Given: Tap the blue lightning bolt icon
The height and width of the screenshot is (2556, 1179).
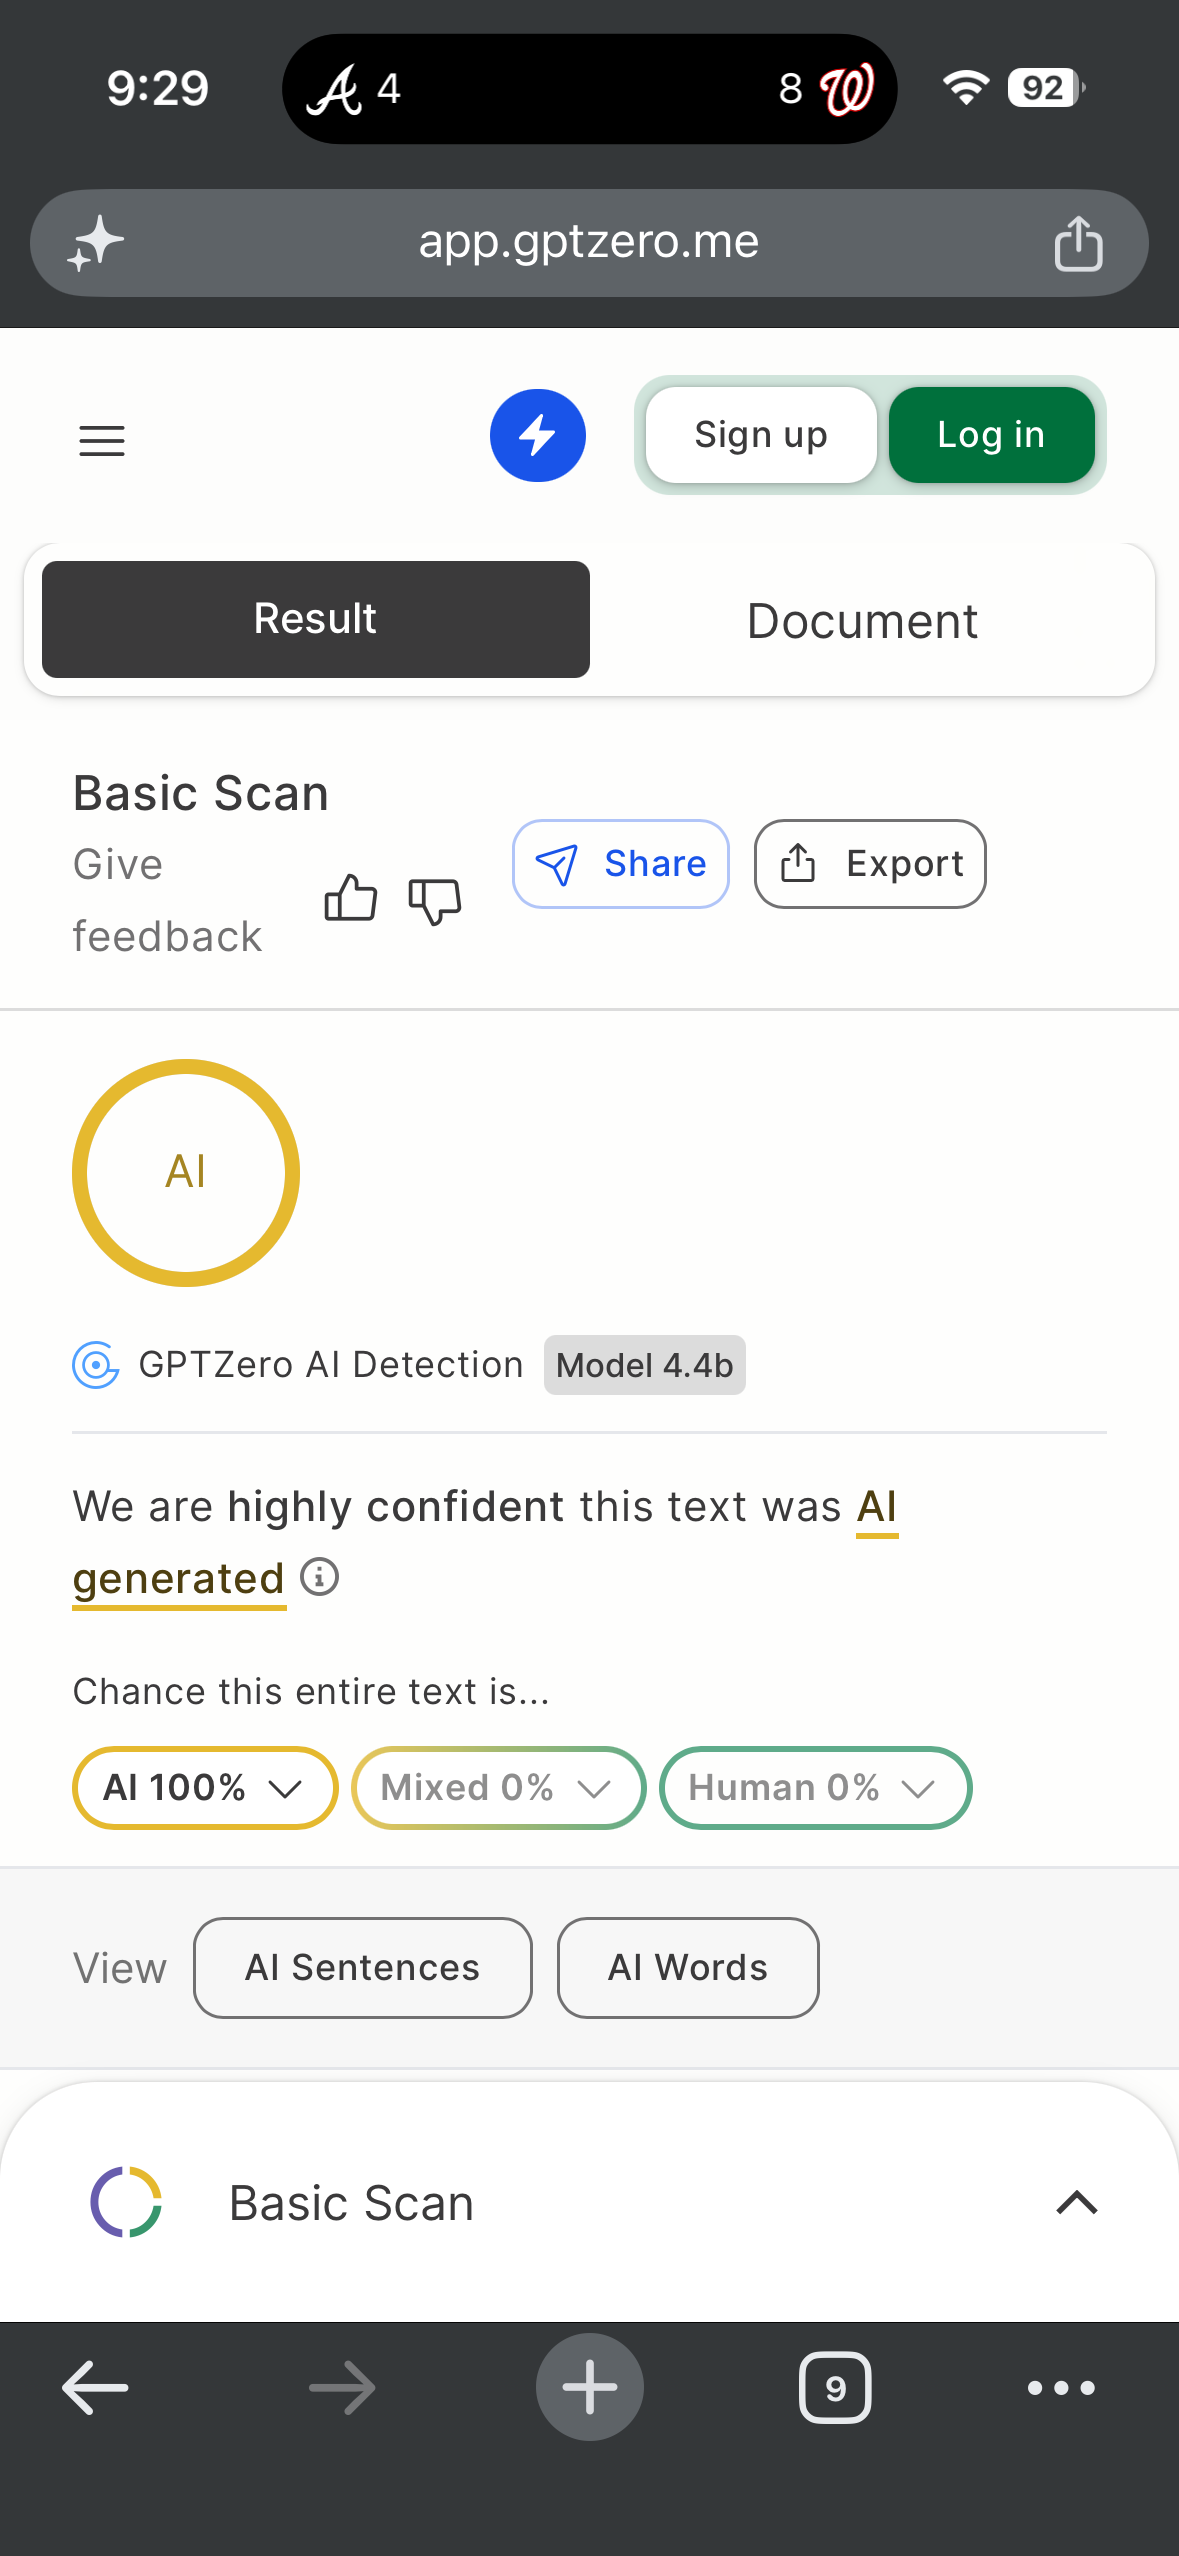Looking at the screenshot, I should 538,435.
